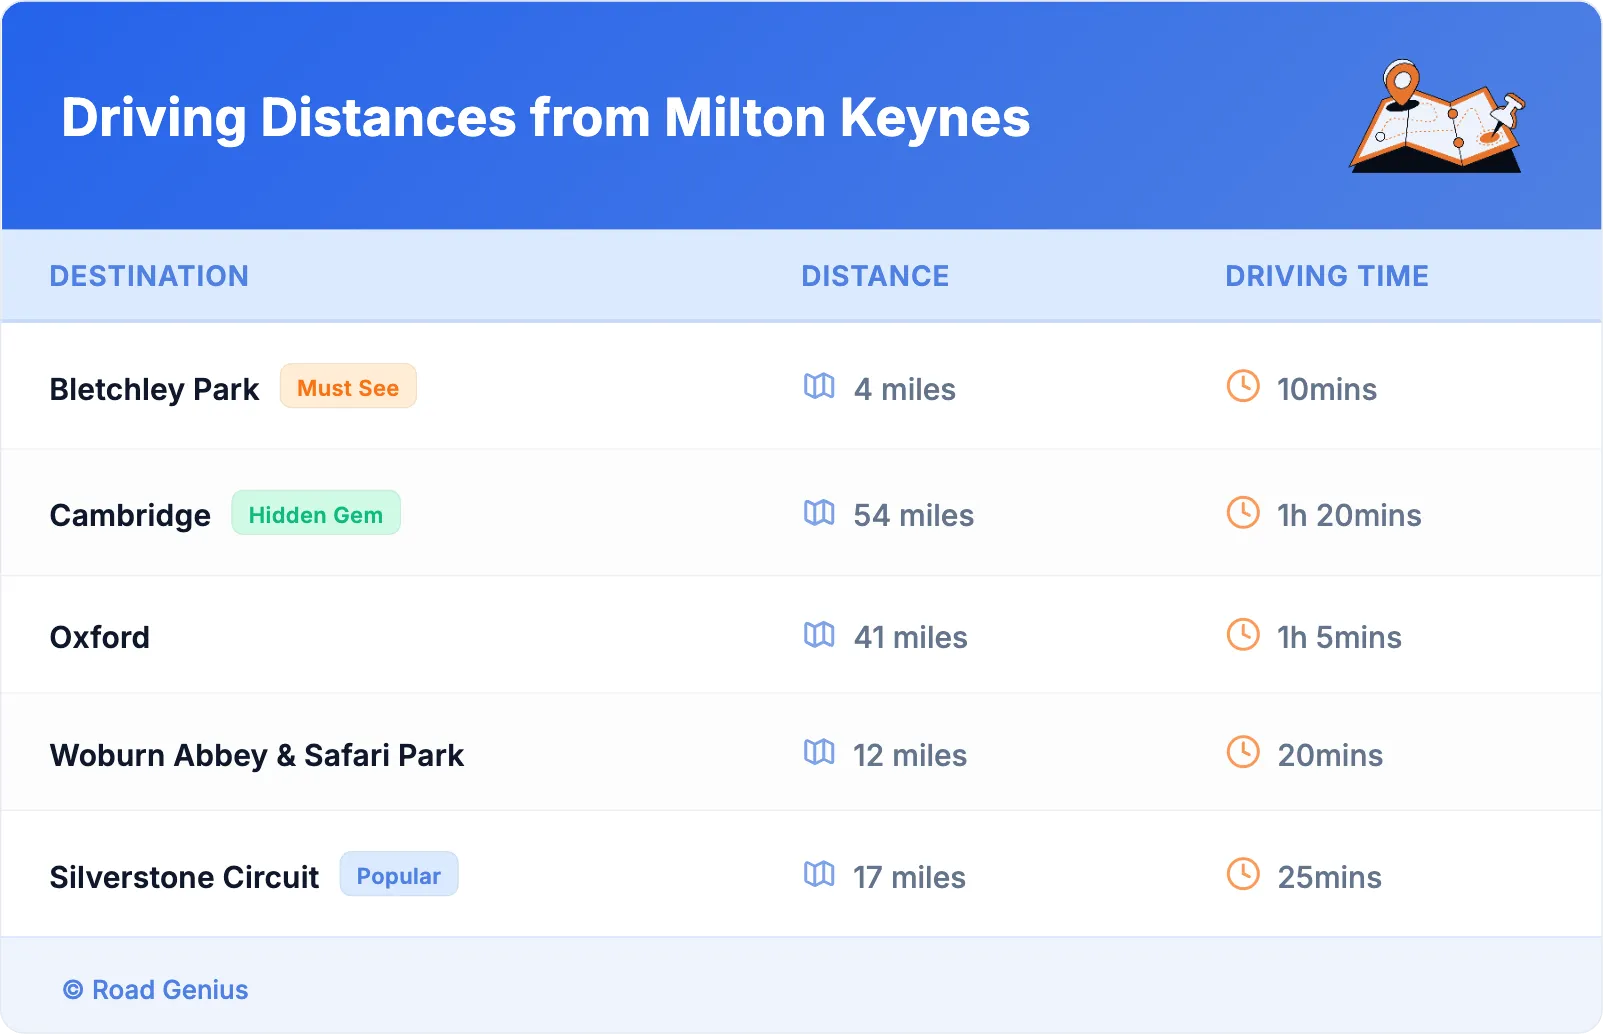
Task: Click the clock icon beside 20mins
Action: pos(1243,752)
